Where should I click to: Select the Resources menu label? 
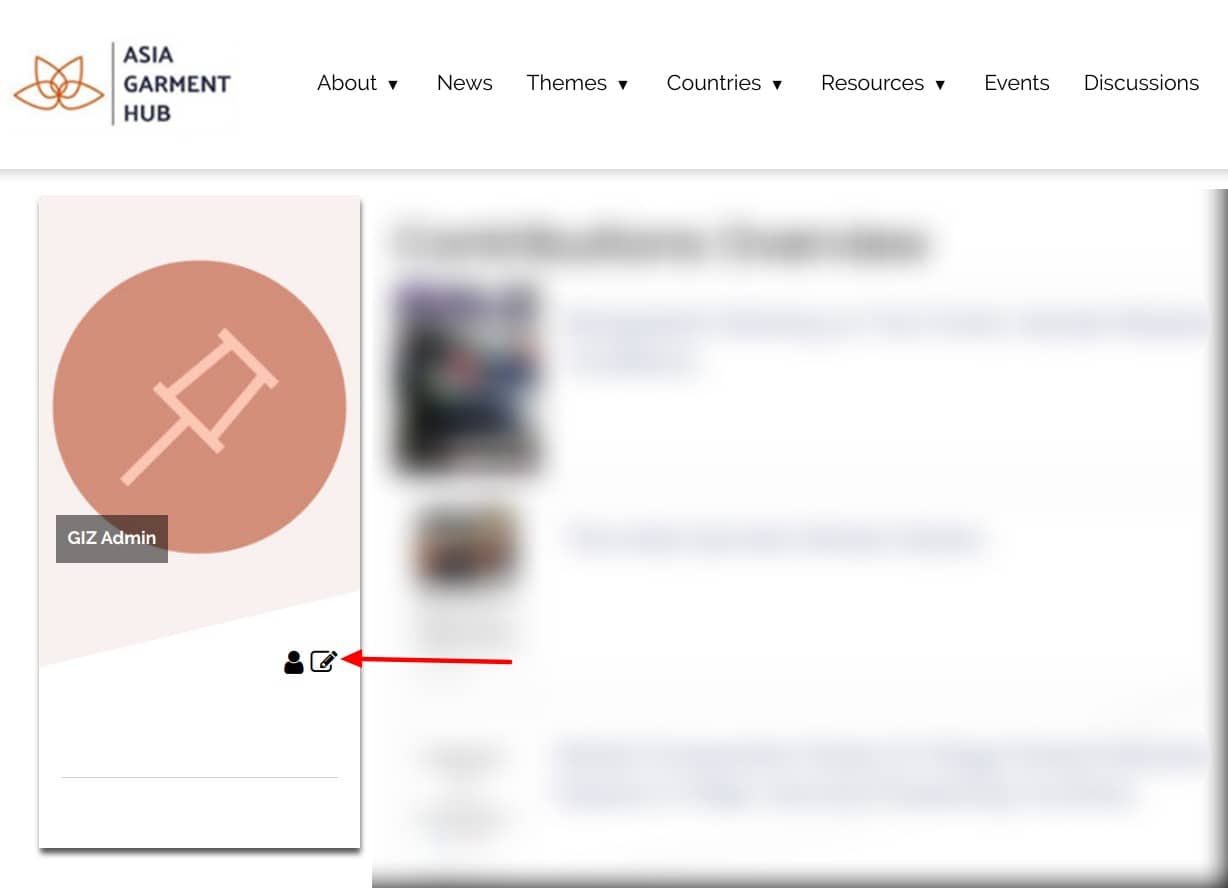click(872, 83)
